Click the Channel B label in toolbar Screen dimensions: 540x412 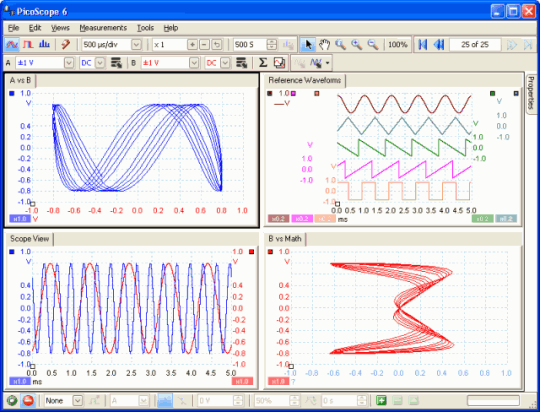click(x=134, y=63)
